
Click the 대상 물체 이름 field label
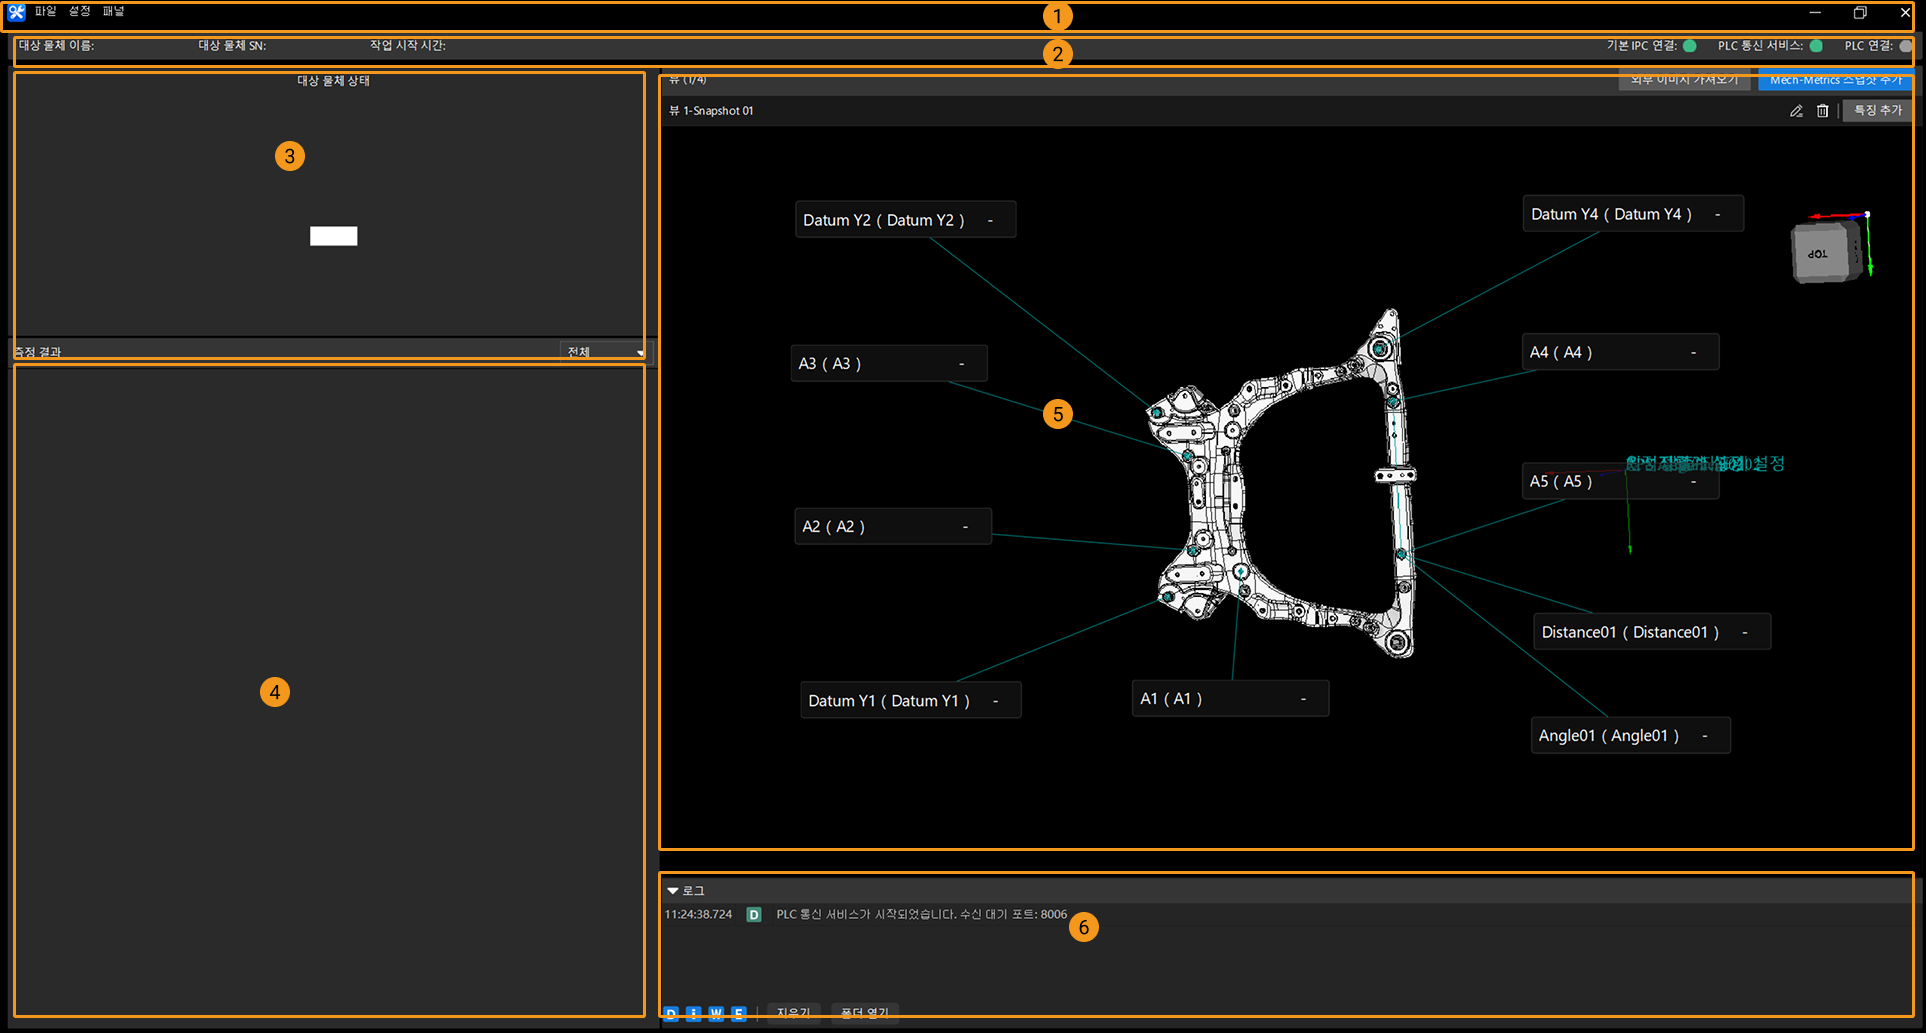(x=56, y=46)
